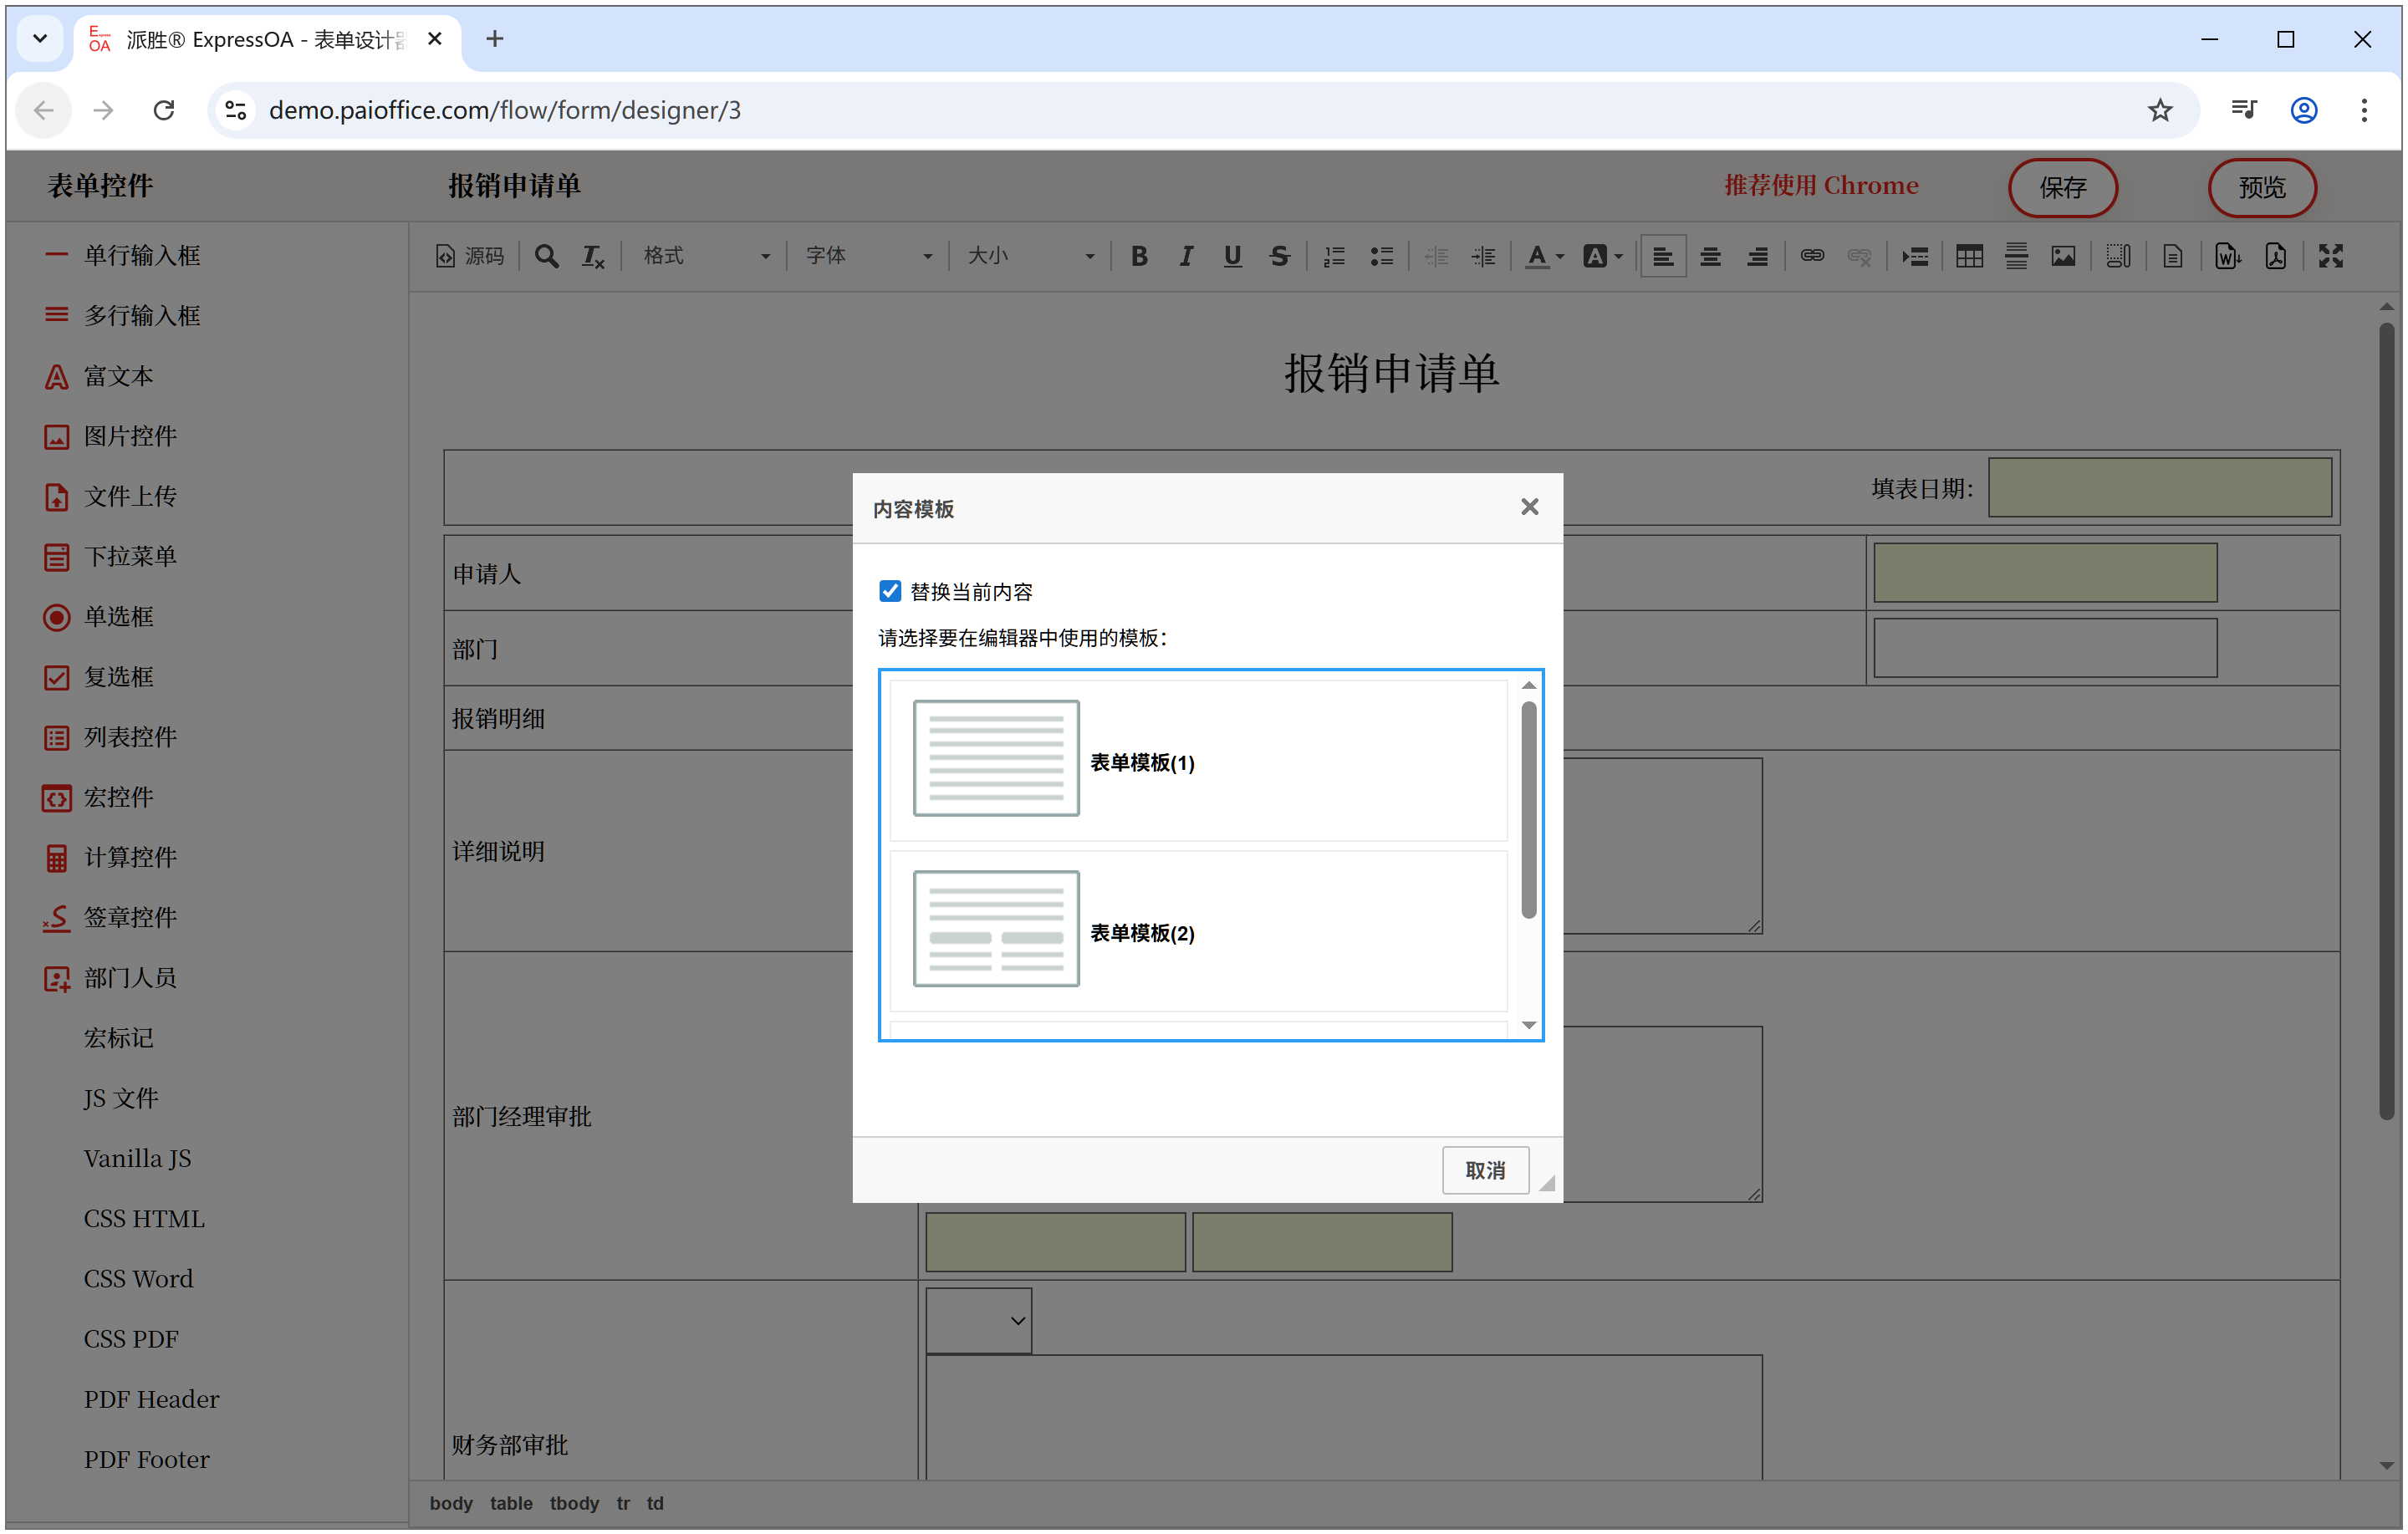The width and height of the screenshot is (2408, 1534).
Task: Select 单行输入框 from control list
Action: 141,255
